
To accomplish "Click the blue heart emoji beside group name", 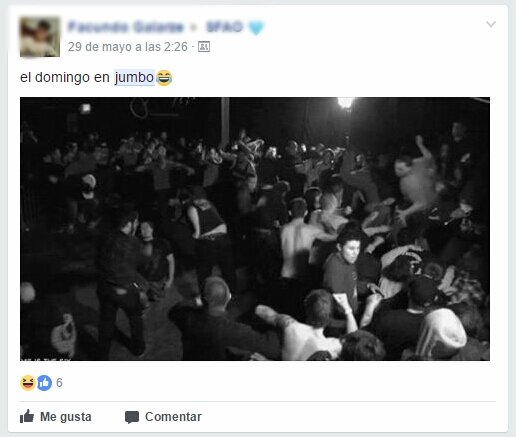I will pyautogui.click(x=256, y=28).
